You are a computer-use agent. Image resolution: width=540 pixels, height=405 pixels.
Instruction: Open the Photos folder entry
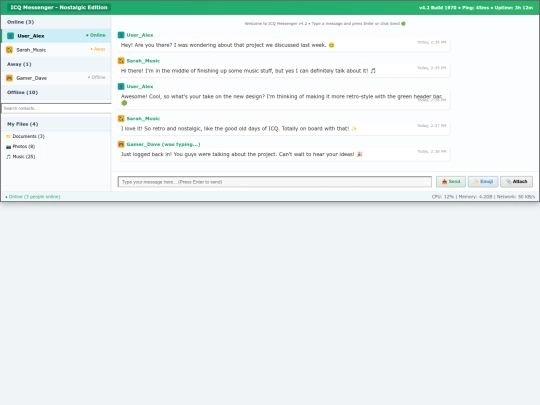[21, 147]
